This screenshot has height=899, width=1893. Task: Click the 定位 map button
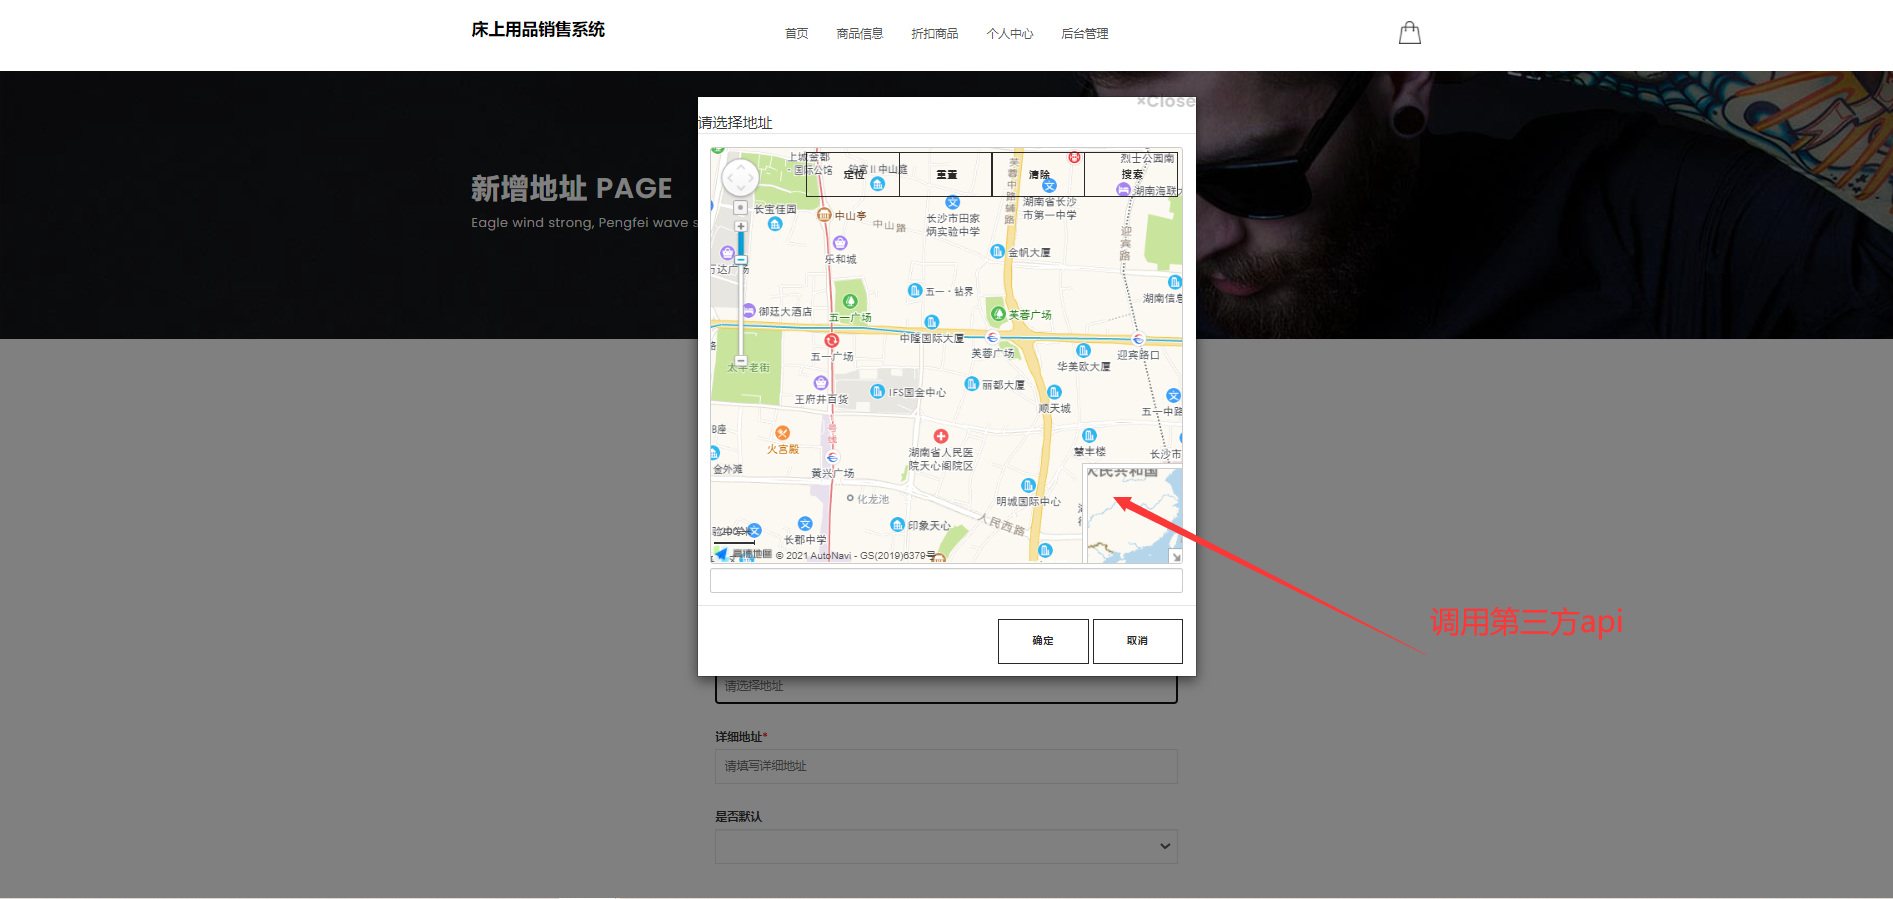853,174
